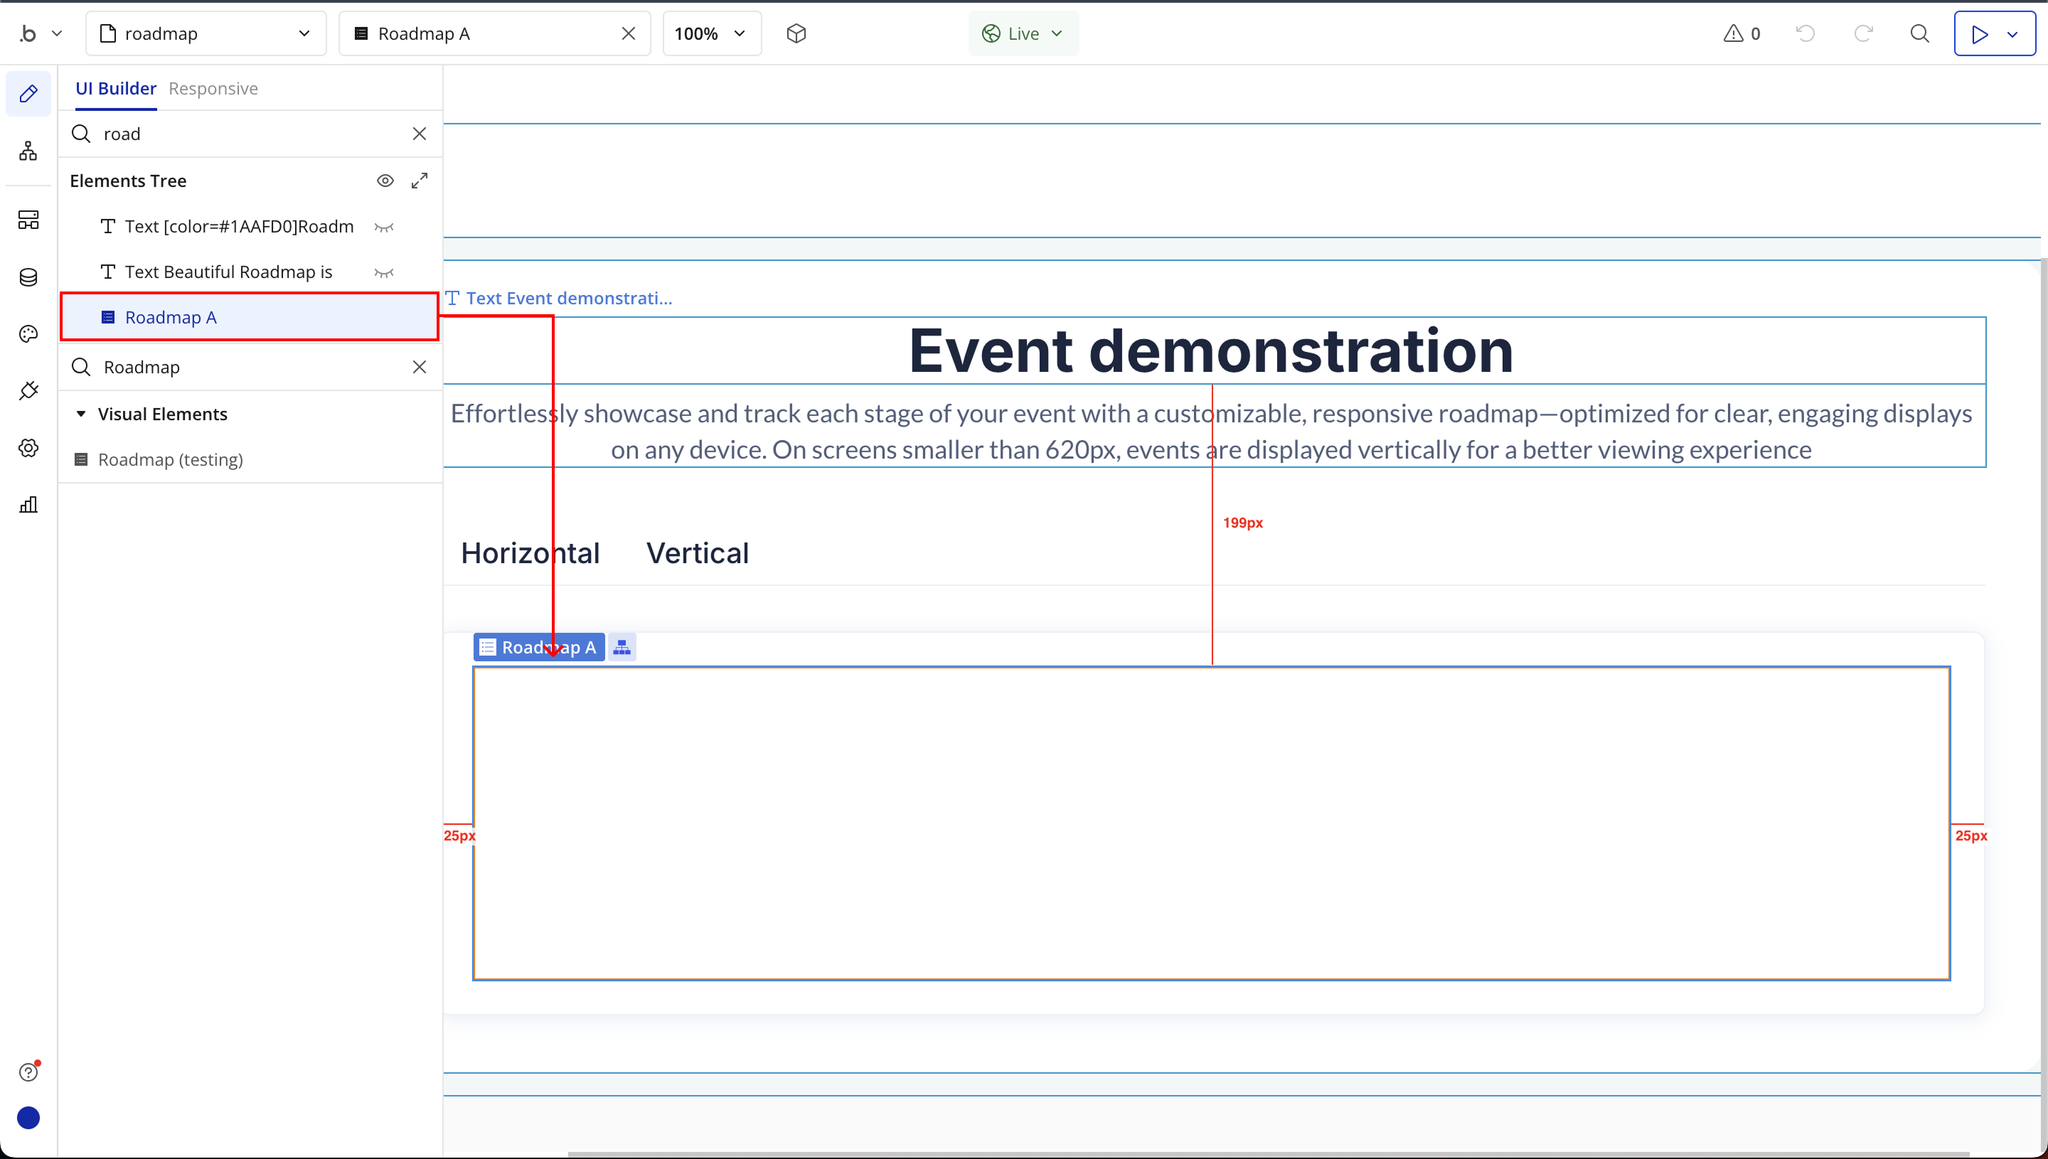Toggle visibility of Text [color=#1AAFD0]Roadm element
Image resolution: width=2048 pixels, height=1159 pixels.
point(384,227)
